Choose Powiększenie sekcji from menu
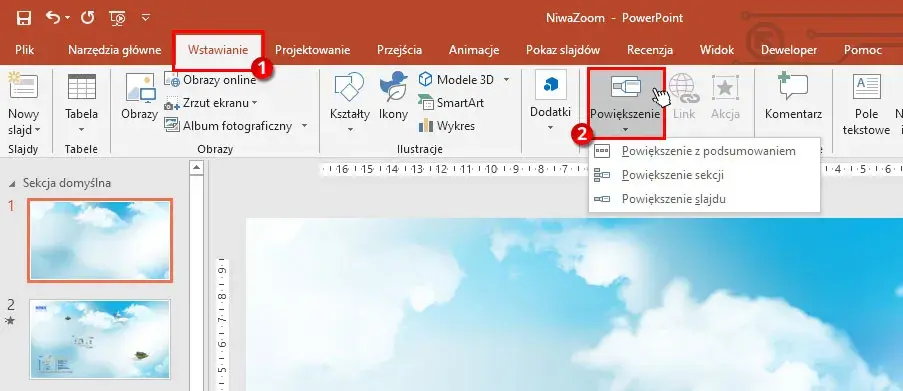The height and width of the screenshot is (391, 903). pyautogui.click(x=704, y=175)
